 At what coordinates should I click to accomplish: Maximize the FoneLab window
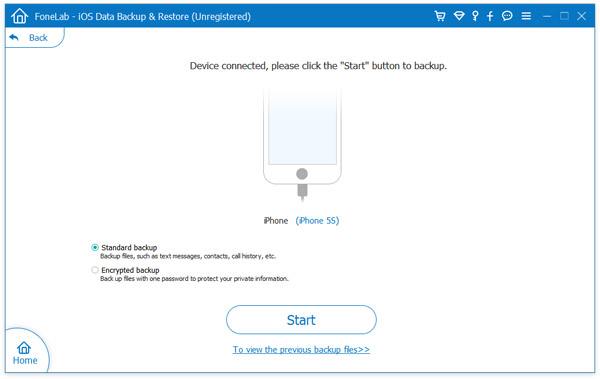(x=564, y=16)
